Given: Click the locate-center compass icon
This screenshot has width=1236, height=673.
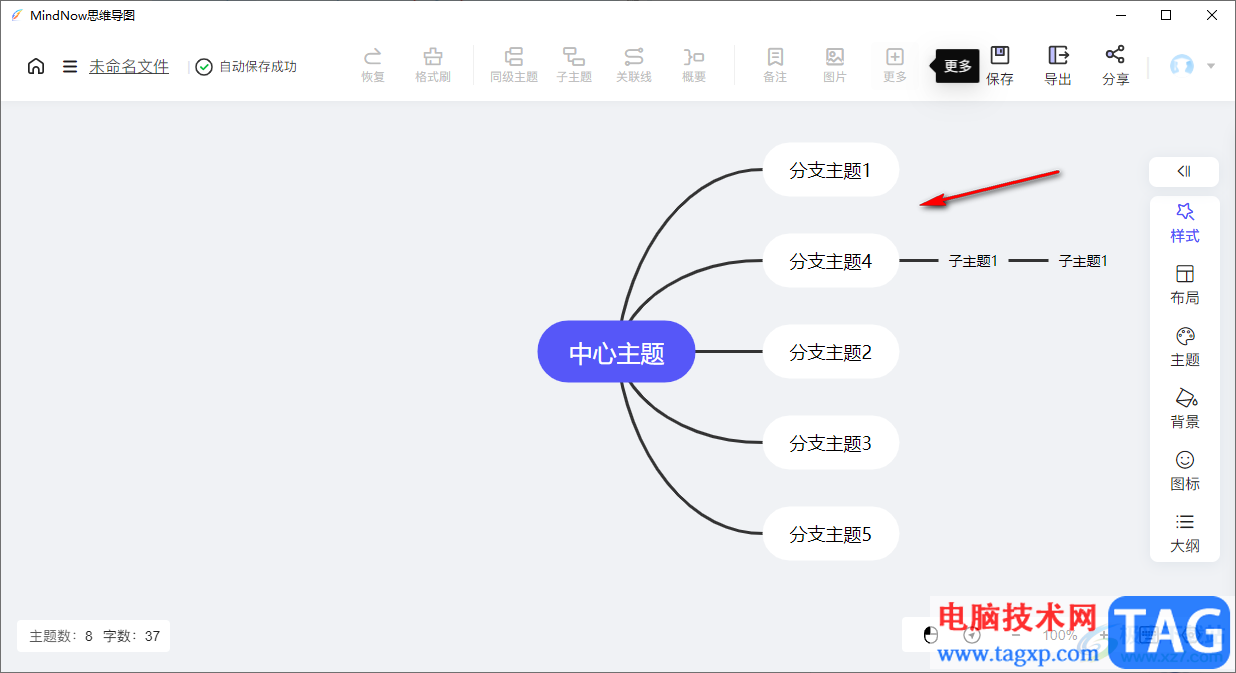Looking at the screenshot, I should (x=972, y=635).
